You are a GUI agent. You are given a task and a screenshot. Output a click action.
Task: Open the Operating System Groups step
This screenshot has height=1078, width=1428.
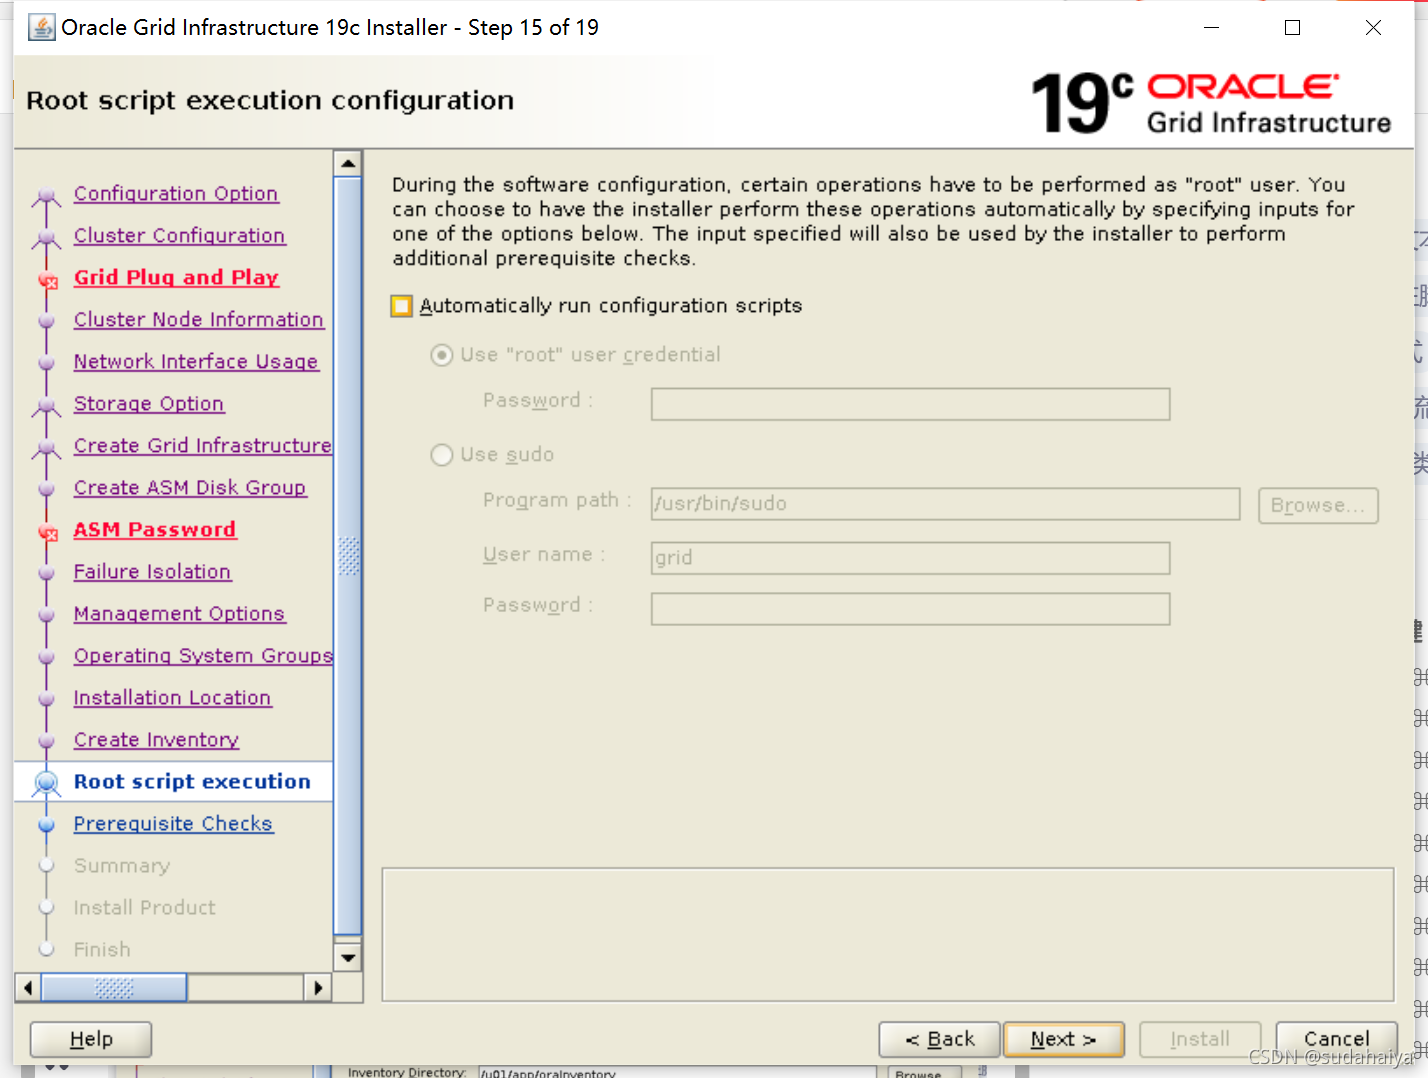tap(203, 656)
